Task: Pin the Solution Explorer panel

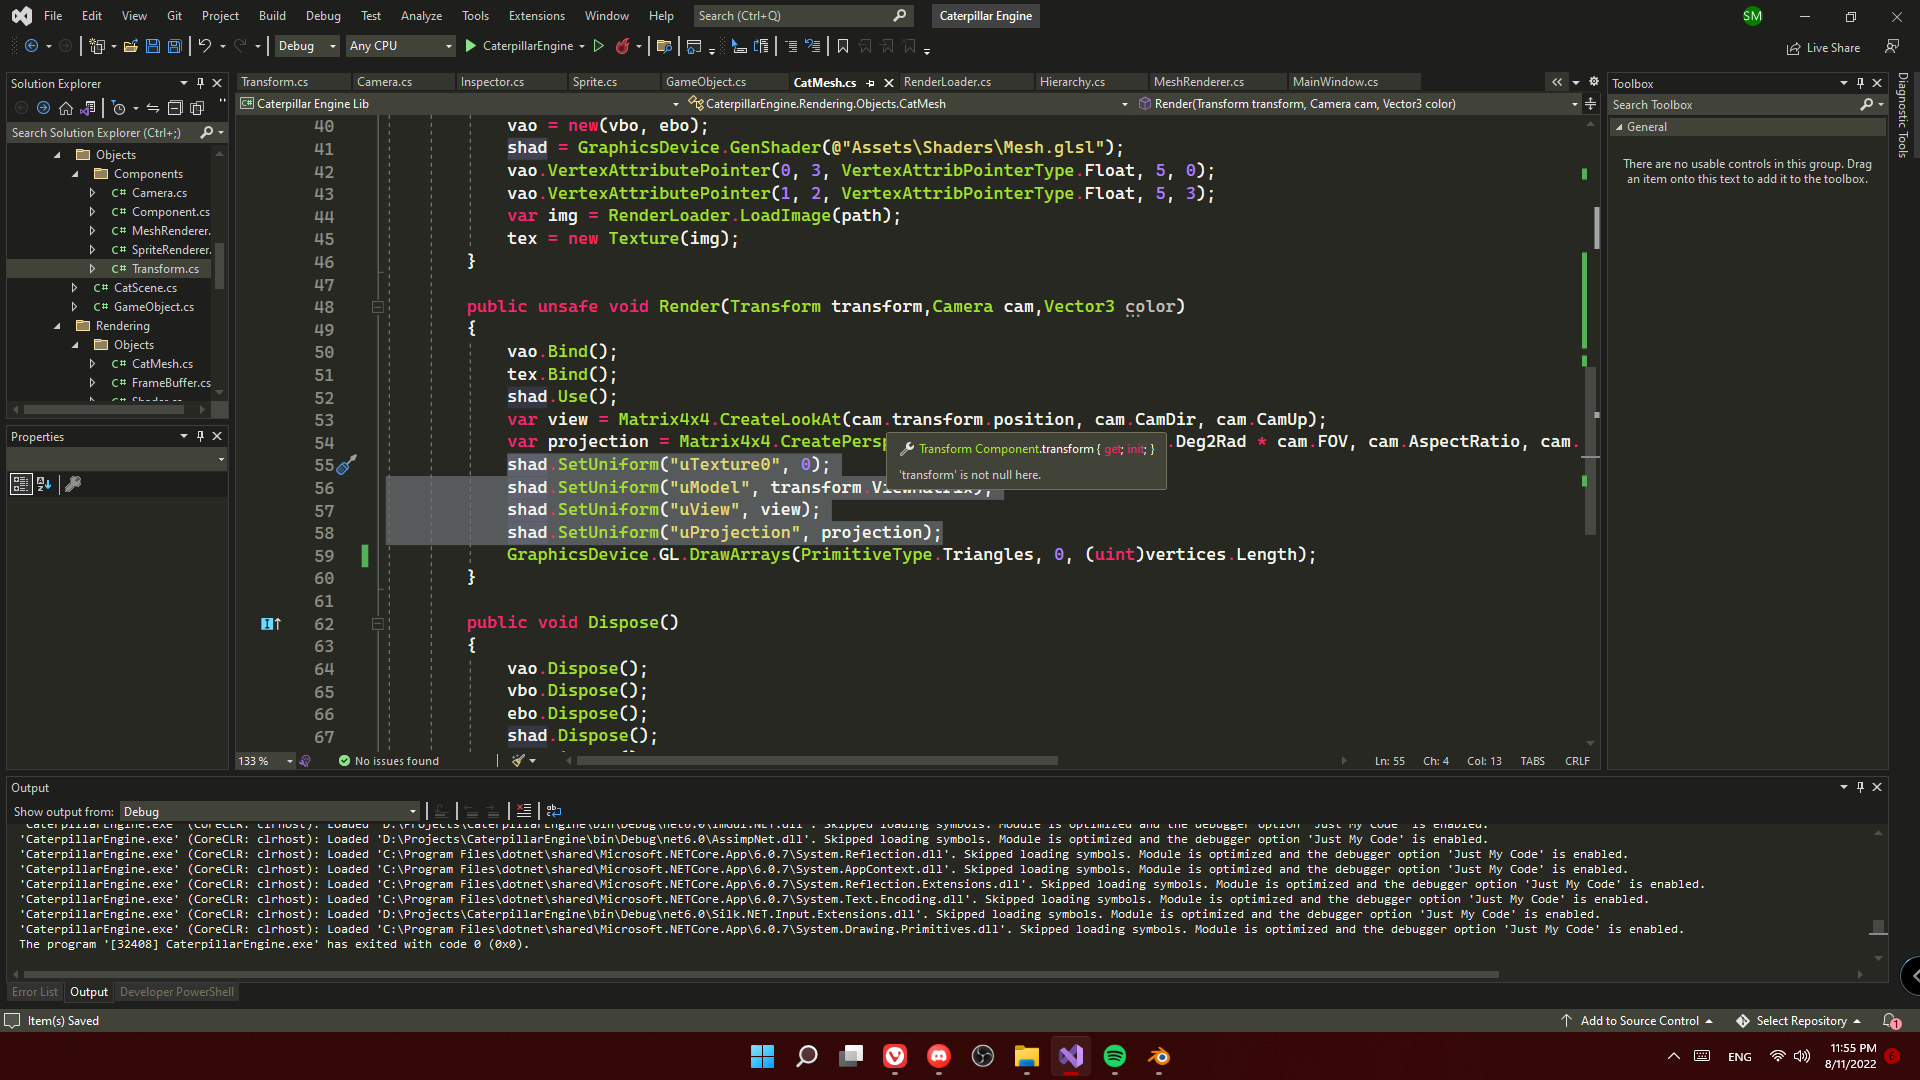Action: click(200, 83)
